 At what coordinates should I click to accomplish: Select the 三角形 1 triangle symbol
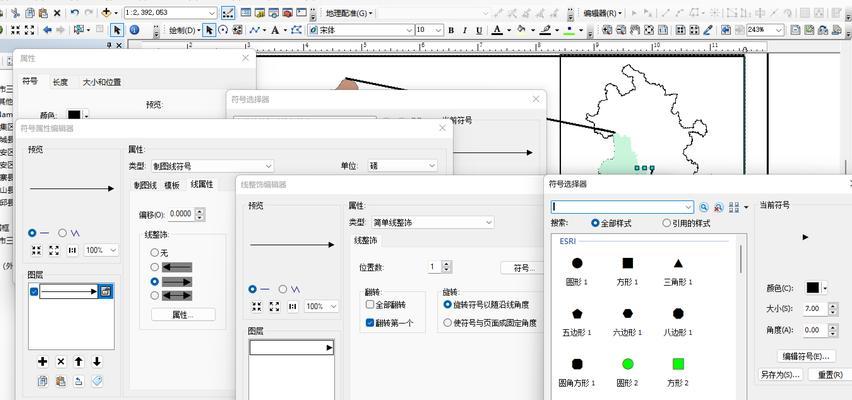point(677,264)
